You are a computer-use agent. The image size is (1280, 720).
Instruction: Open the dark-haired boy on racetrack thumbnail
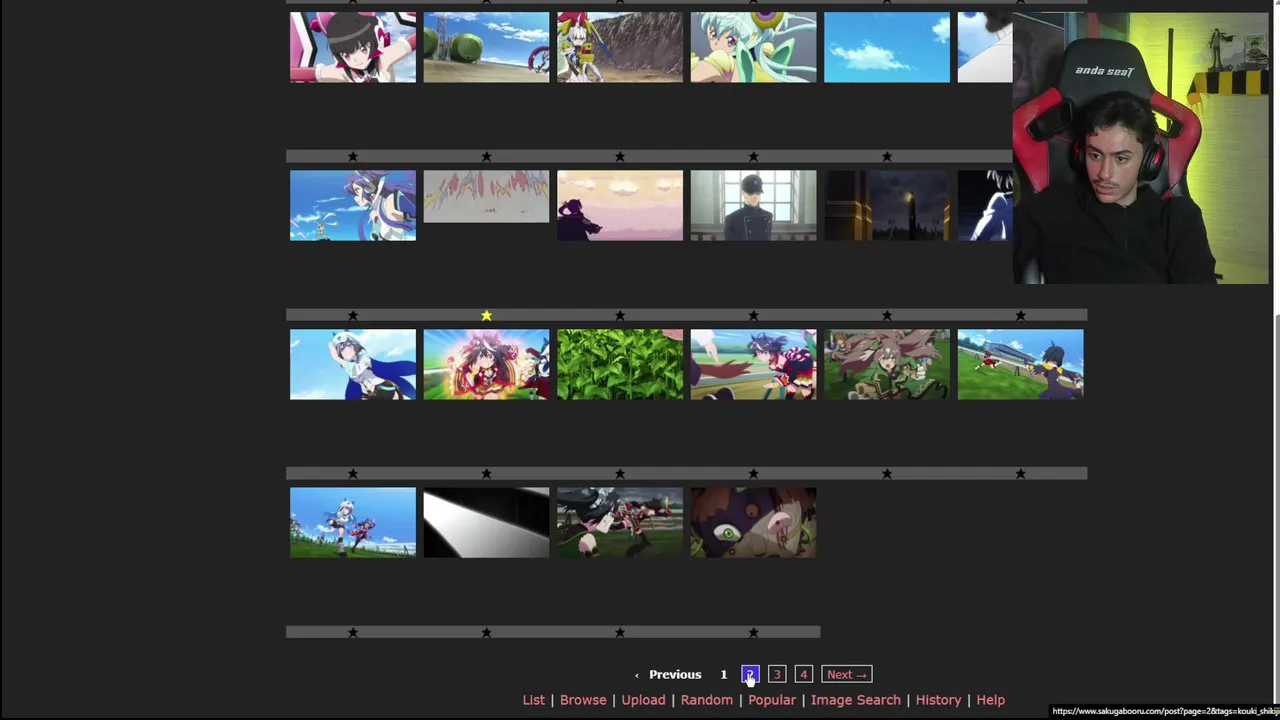tap(1020, 364)
